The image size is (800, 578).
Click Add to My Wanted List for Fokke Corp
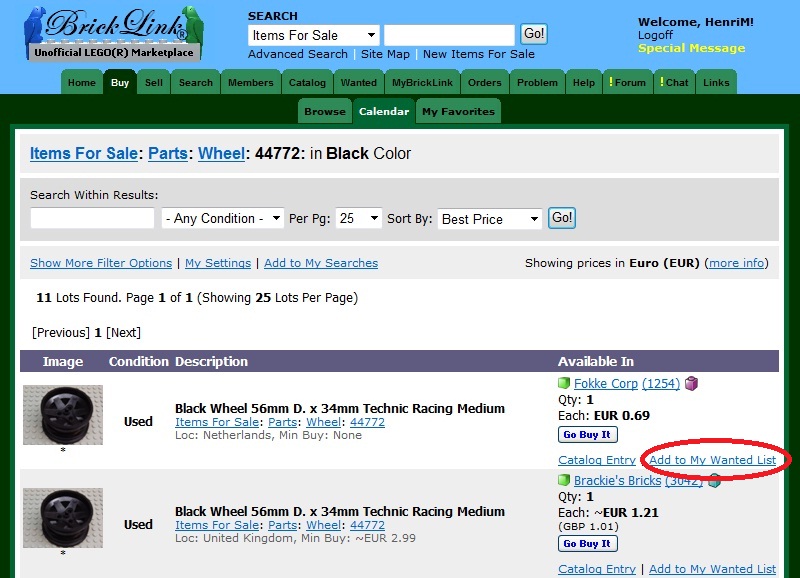tap(712, 460)
